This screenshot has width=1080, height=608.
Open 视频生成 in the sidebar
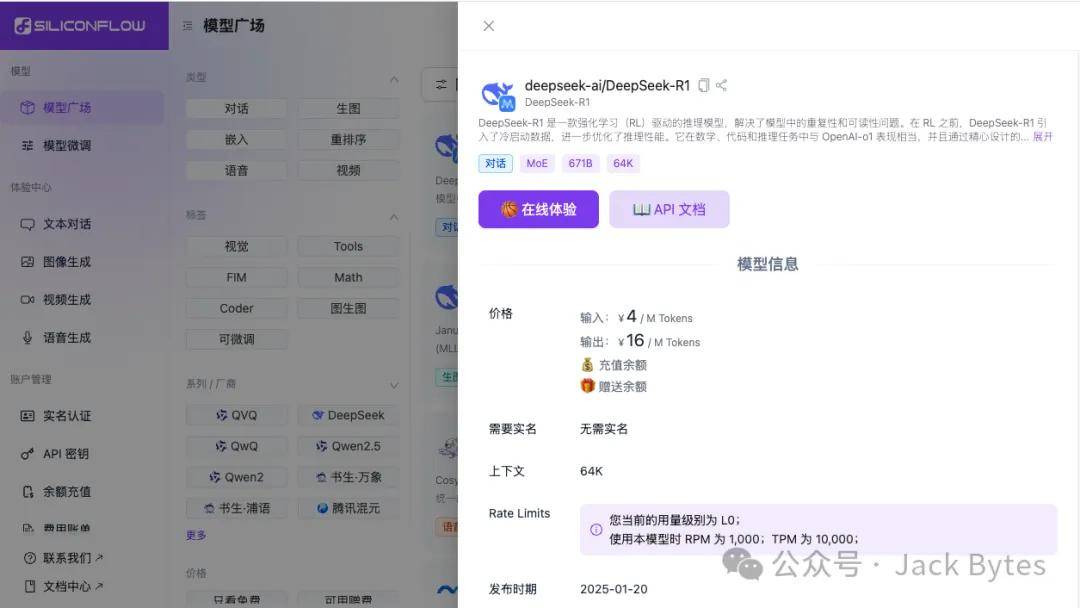tap(82, 300)
